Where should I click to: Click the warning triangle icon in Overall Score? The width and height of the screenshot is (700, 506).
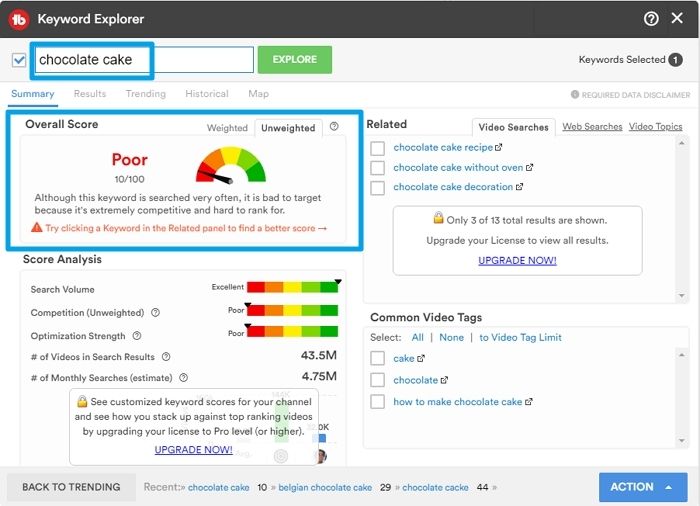(37, 227)
